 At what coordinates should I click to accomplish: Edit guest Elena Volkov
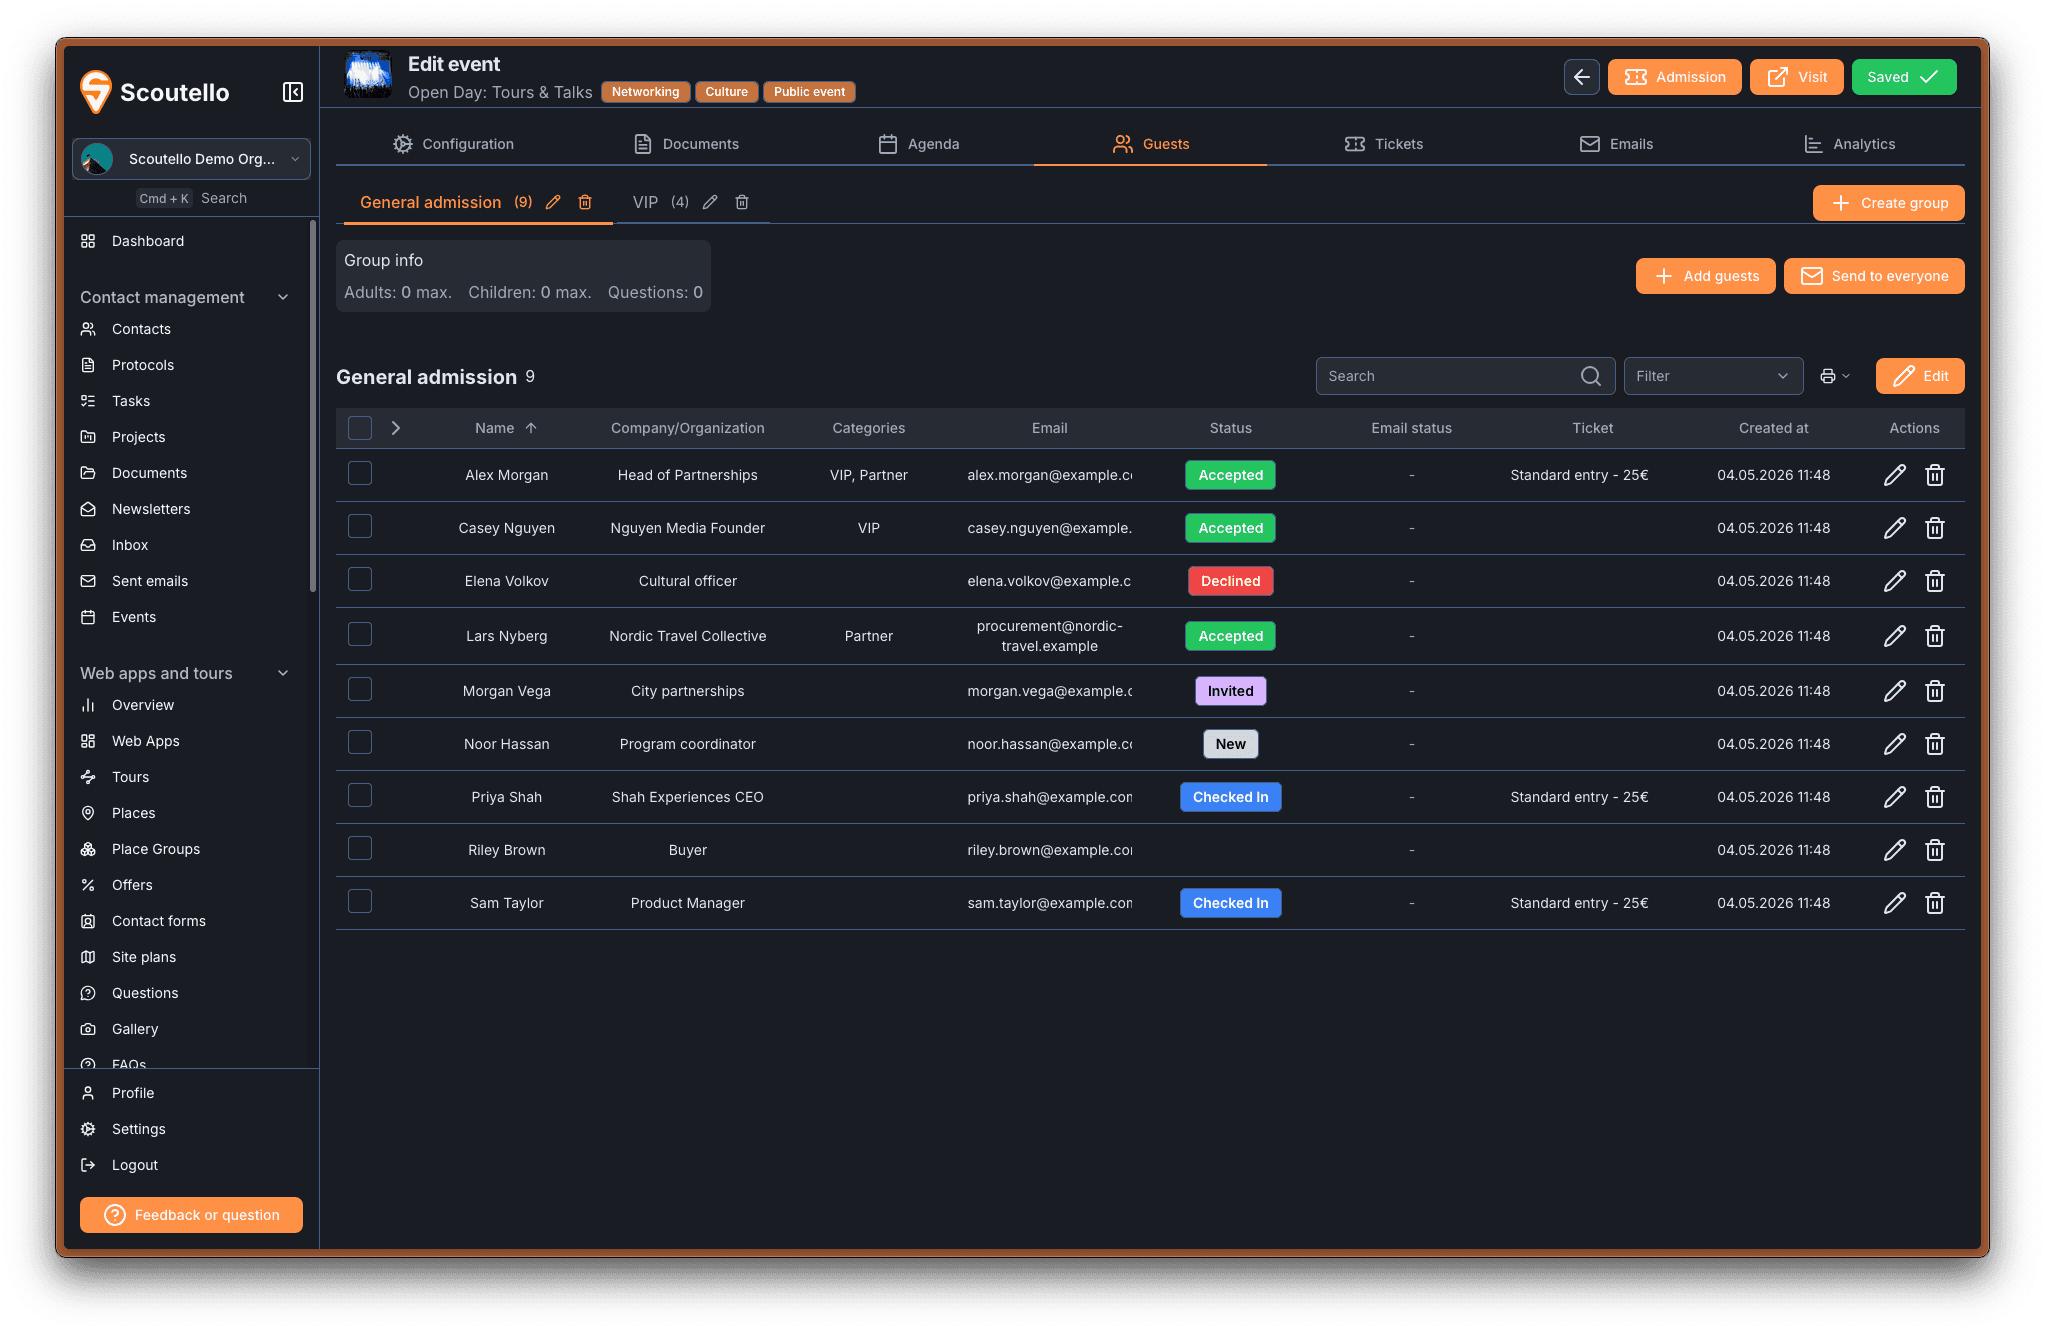(x=1894, y=581)
